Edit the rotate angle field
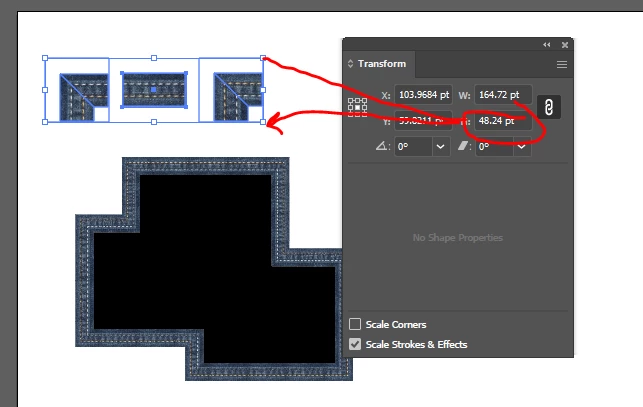643x407 pixels. coord(413,146)
